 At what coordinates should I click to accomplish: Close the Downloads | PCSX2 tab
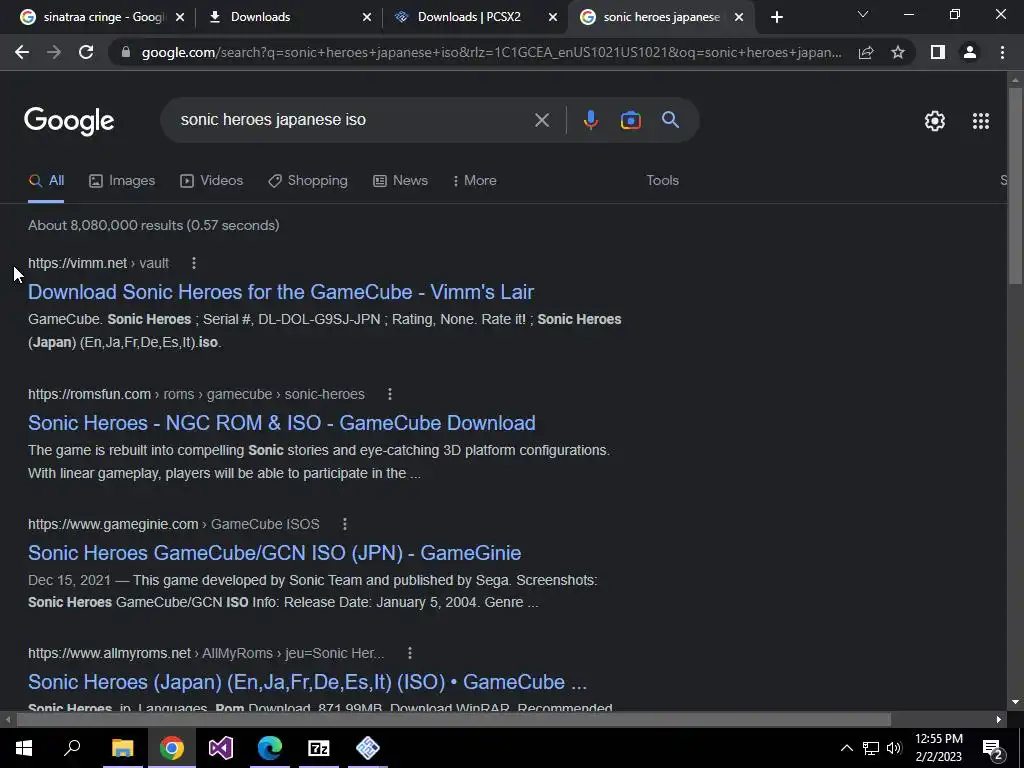[x=553, y=17]
